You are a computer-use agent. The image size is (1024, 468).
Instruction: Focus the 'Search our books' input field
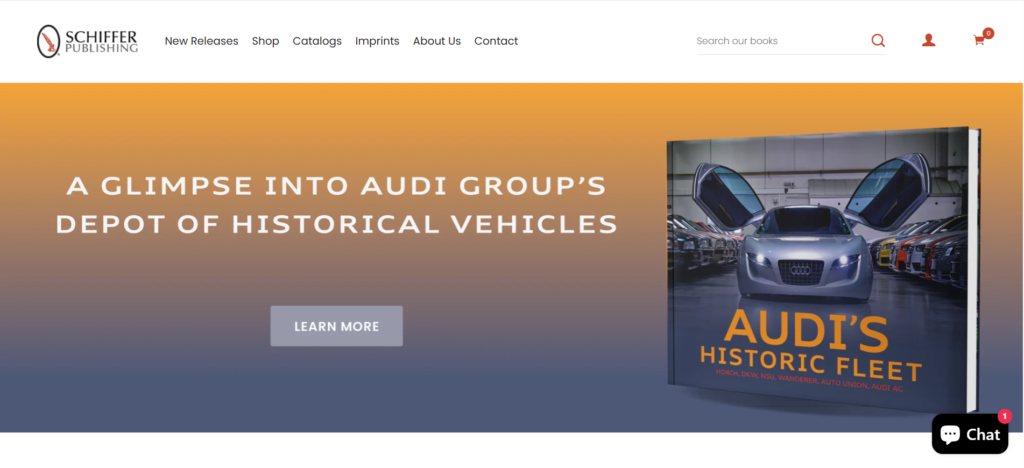point(780,41)
